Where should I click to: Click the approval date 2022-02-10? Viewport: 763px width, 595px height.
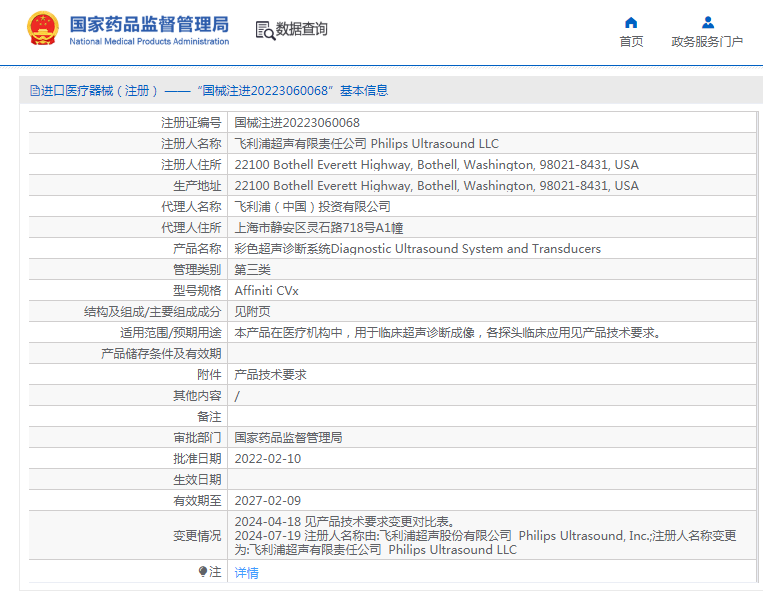point(267,458)
